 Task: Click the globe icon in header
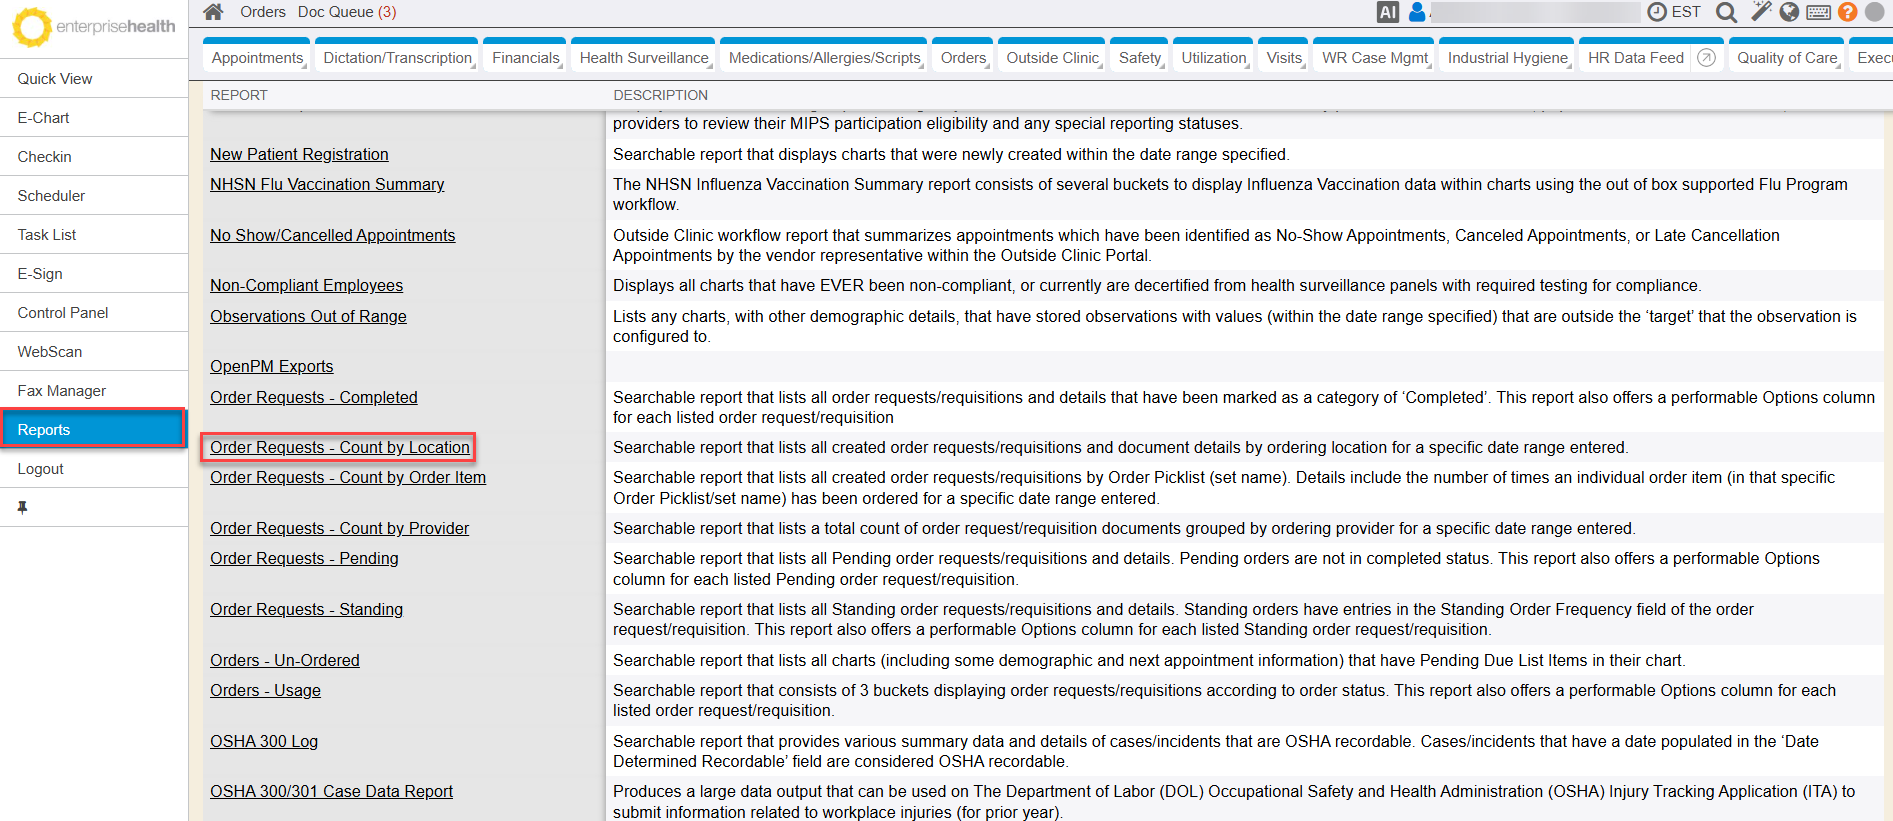[1790, 12]
